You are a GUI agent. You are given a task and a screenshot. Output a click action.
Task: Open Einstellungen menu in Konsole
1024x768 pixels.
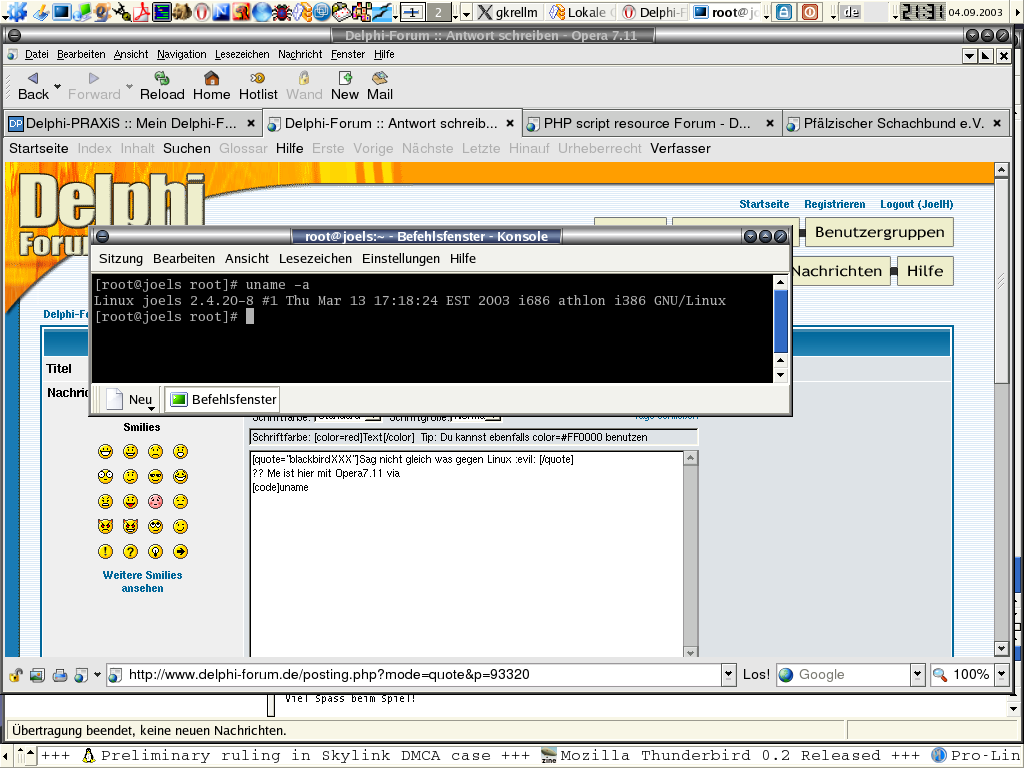400,259
